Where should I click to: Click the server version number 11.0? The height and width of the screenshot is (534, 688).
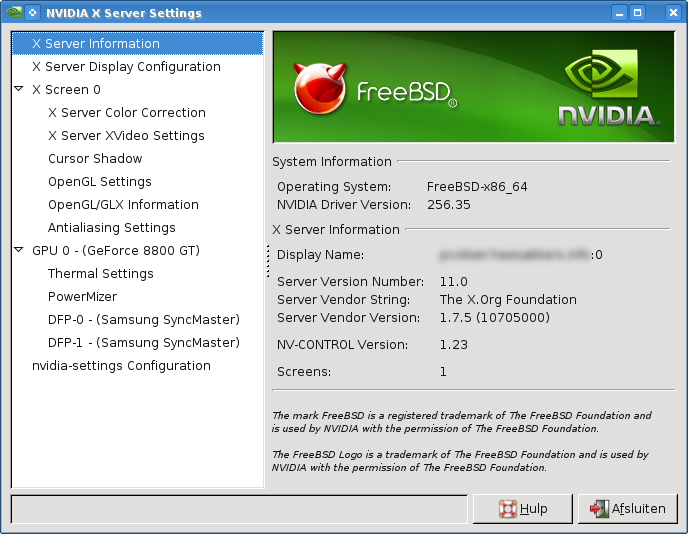point(454,282)
